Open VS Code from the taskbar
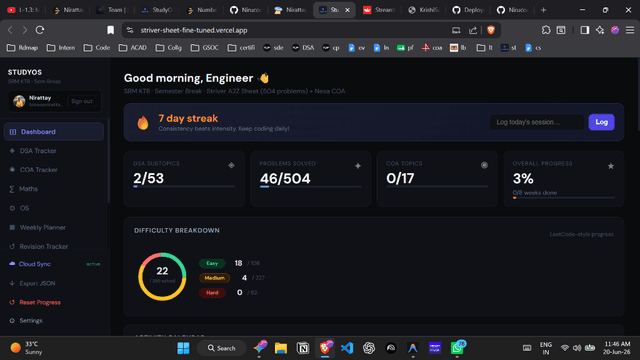The height and width of the screenshot is (360, 640). pos(347,348)
